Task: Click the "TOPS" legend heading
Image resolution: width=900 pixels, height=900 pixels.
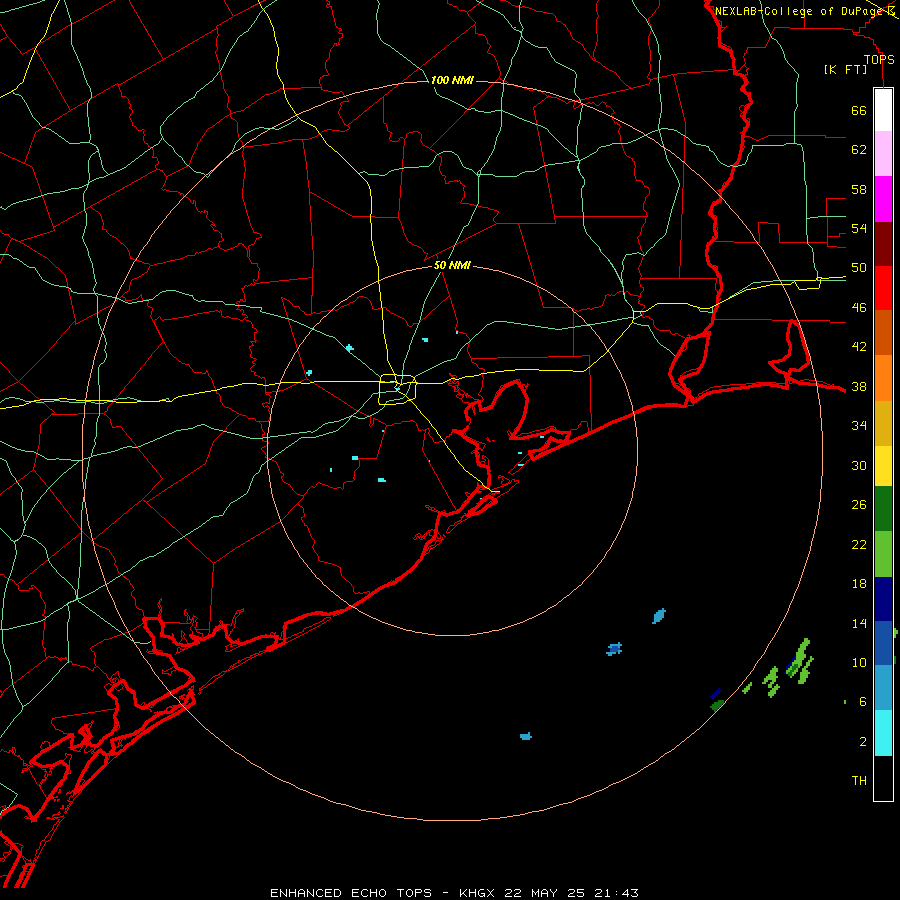Action: (x=879, y=59)
